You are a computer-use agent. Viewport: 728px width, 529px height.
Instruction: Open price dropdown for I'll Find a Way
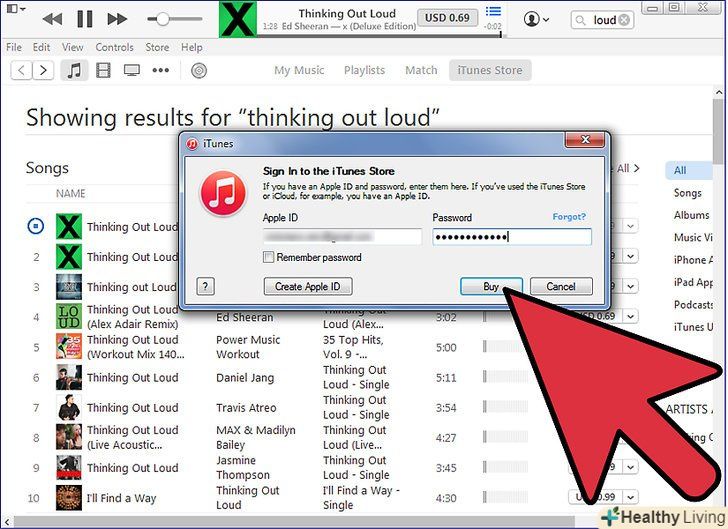[630, 497]
